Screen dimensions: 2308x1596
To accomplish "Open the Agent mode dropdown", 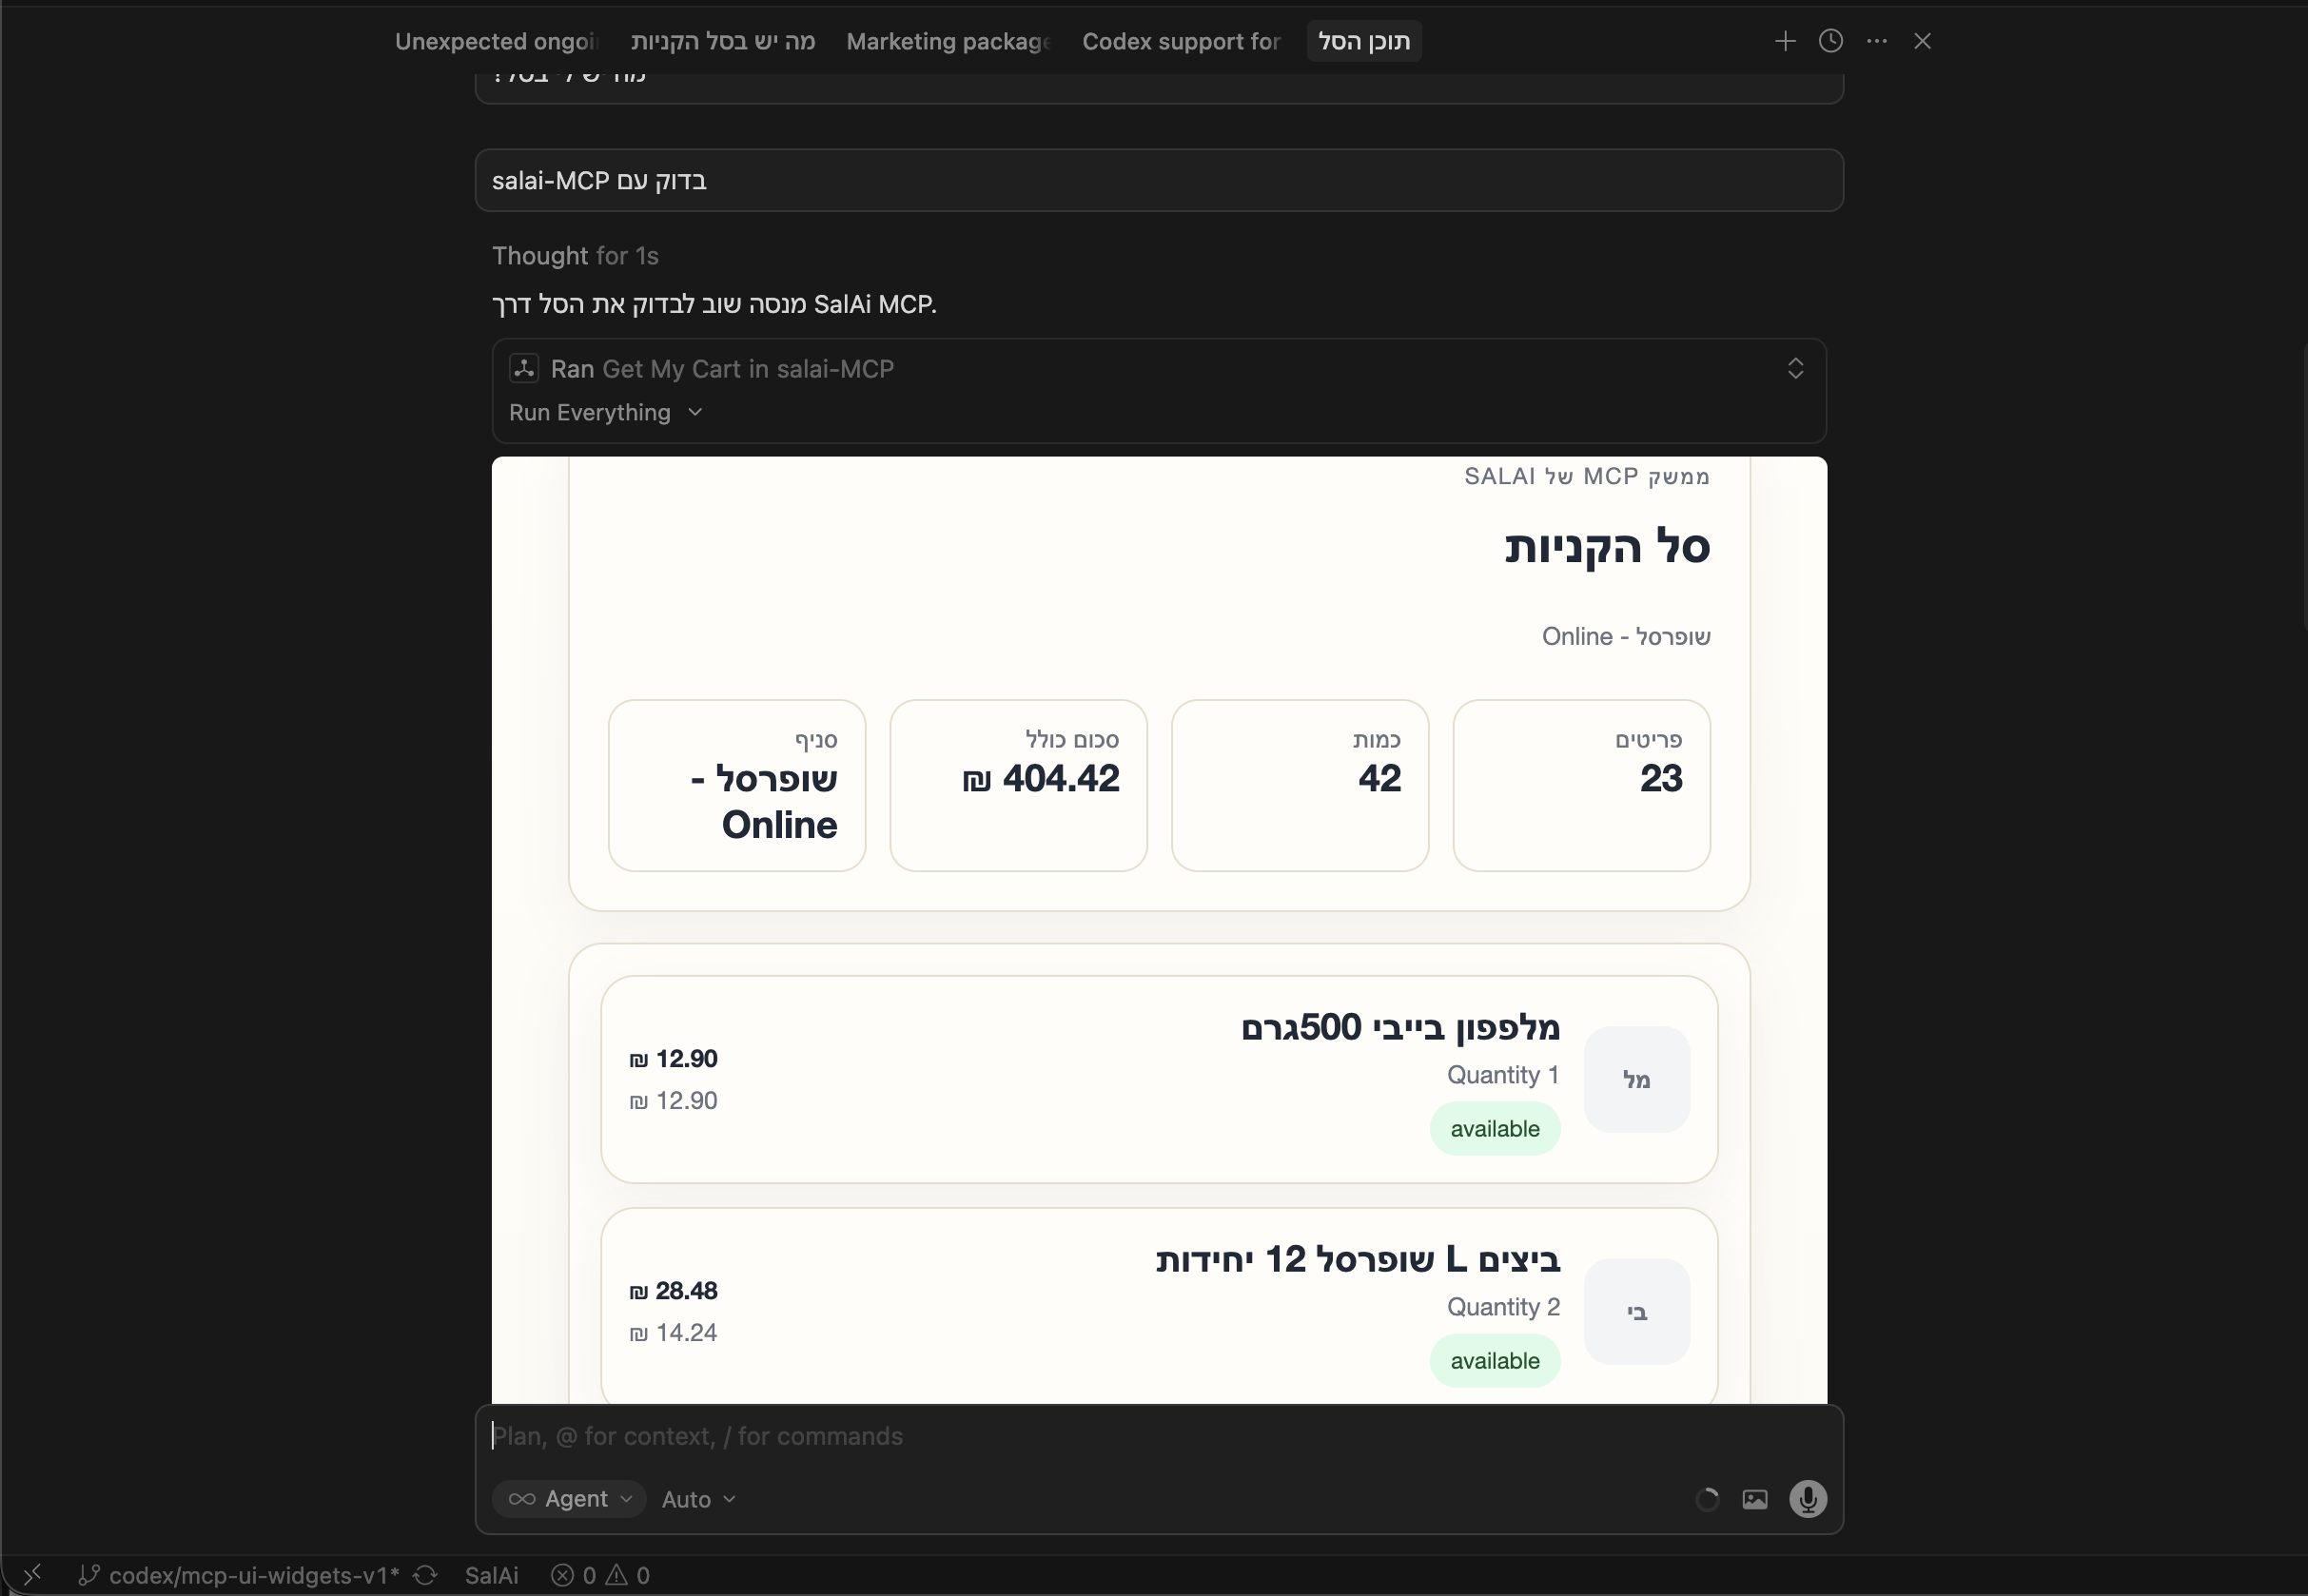I will coord(568,1499).
